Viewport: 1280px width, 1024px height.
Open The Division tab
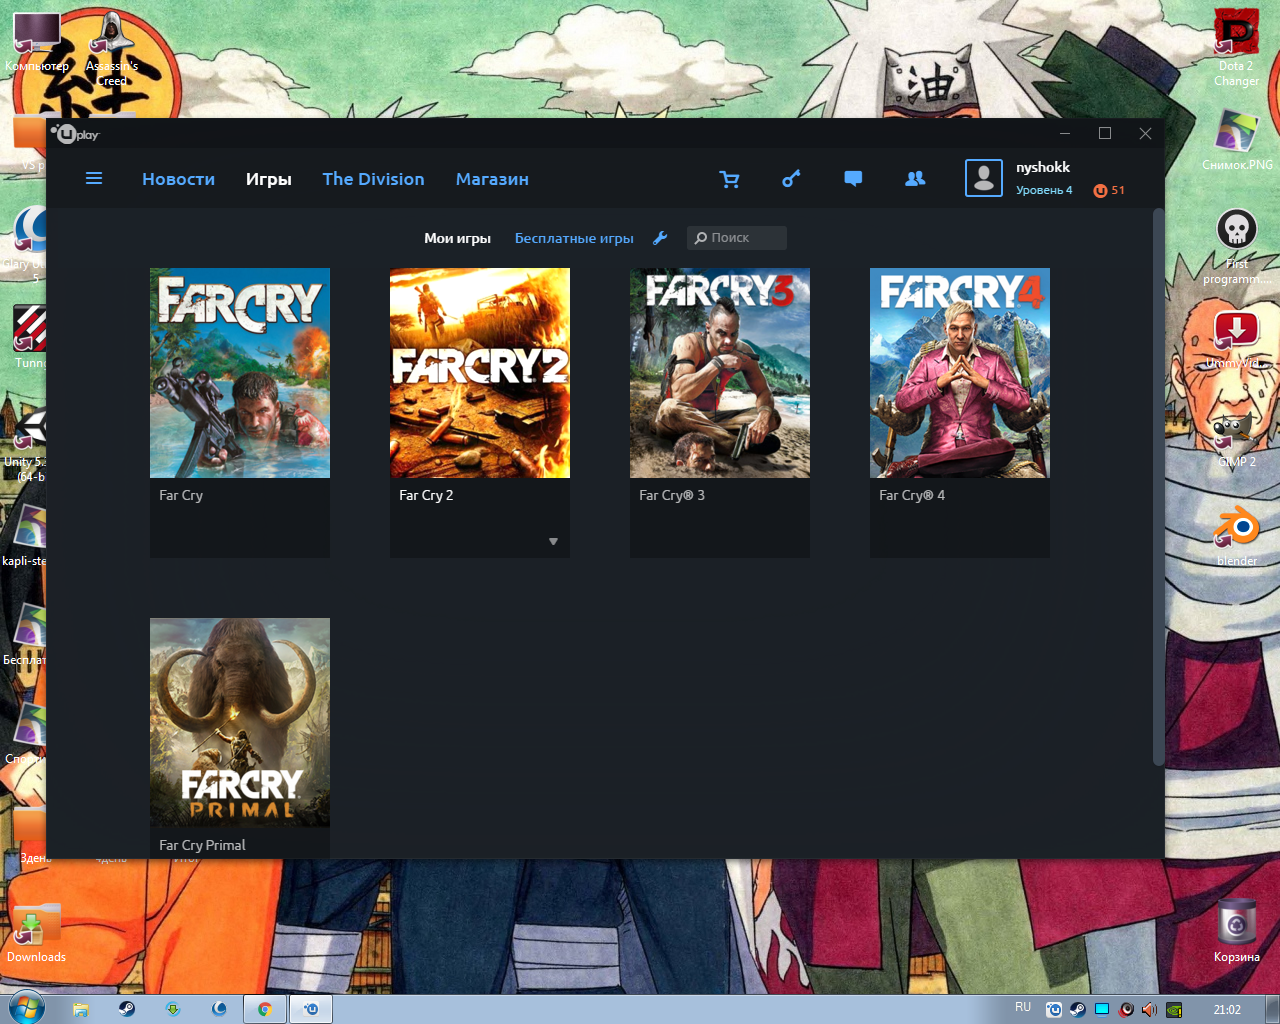[373, 179]
